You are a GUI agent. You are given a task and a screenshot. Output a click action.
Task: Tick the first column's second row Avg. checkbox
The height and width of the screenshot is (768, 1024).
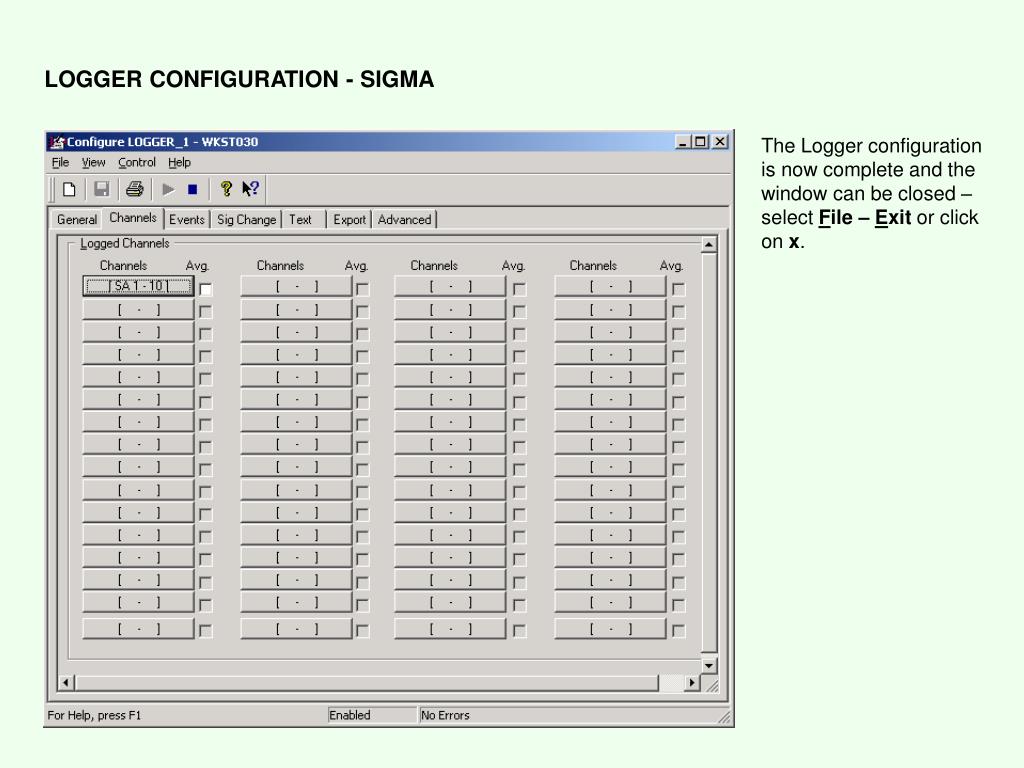pos(206,312)
